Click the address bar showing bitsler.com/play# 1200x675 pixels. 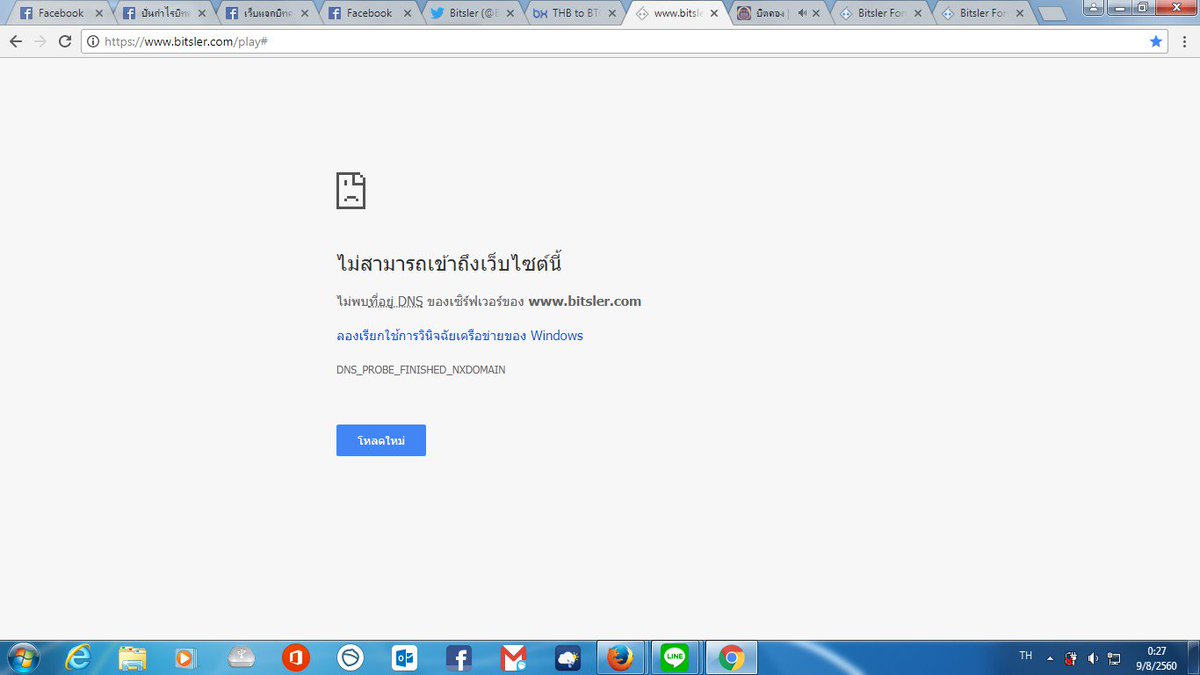626,42
